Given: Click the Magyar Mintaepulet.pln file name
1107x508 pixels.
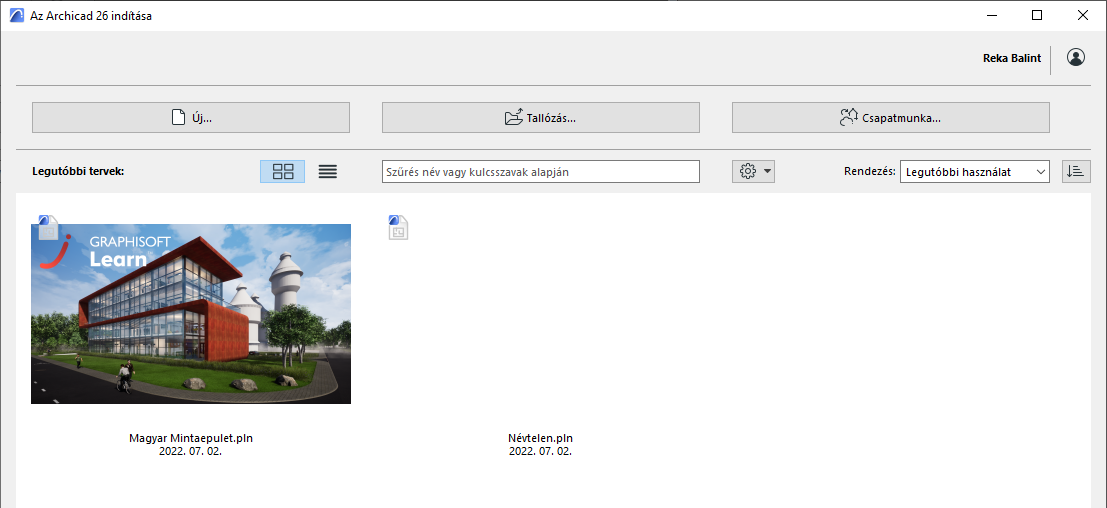Looking at the screenshot, I should coord(191,438).
